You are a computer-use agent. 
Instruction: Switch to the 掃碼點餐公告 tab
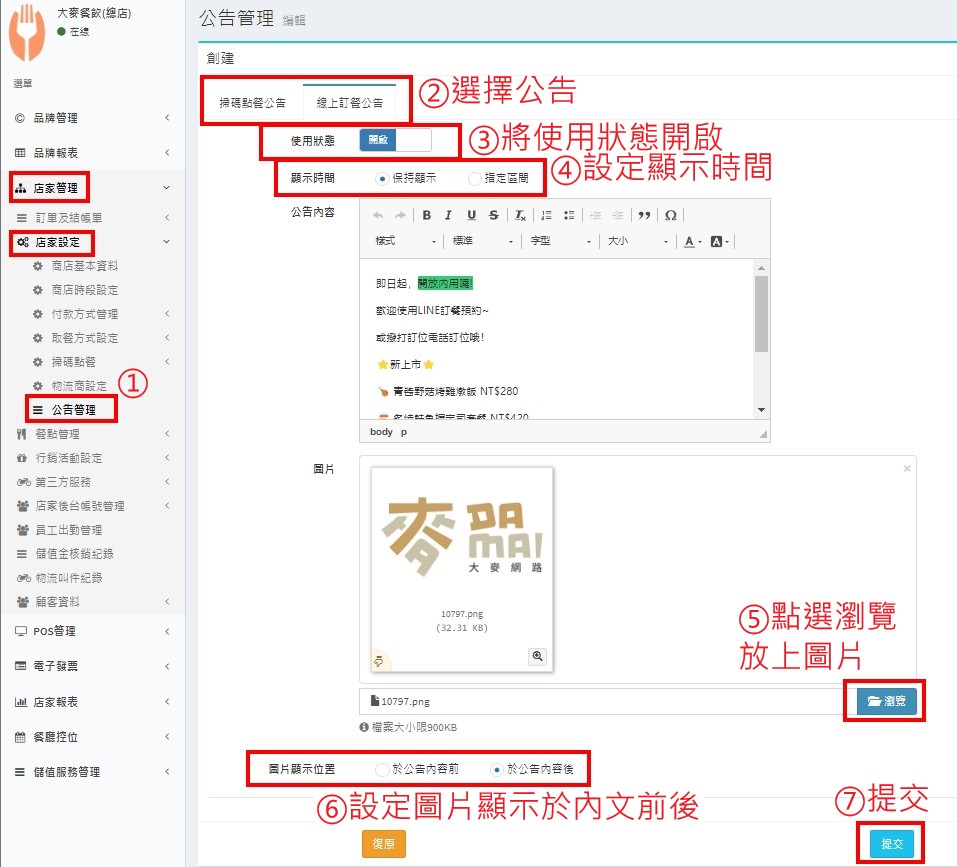(253, 102)
